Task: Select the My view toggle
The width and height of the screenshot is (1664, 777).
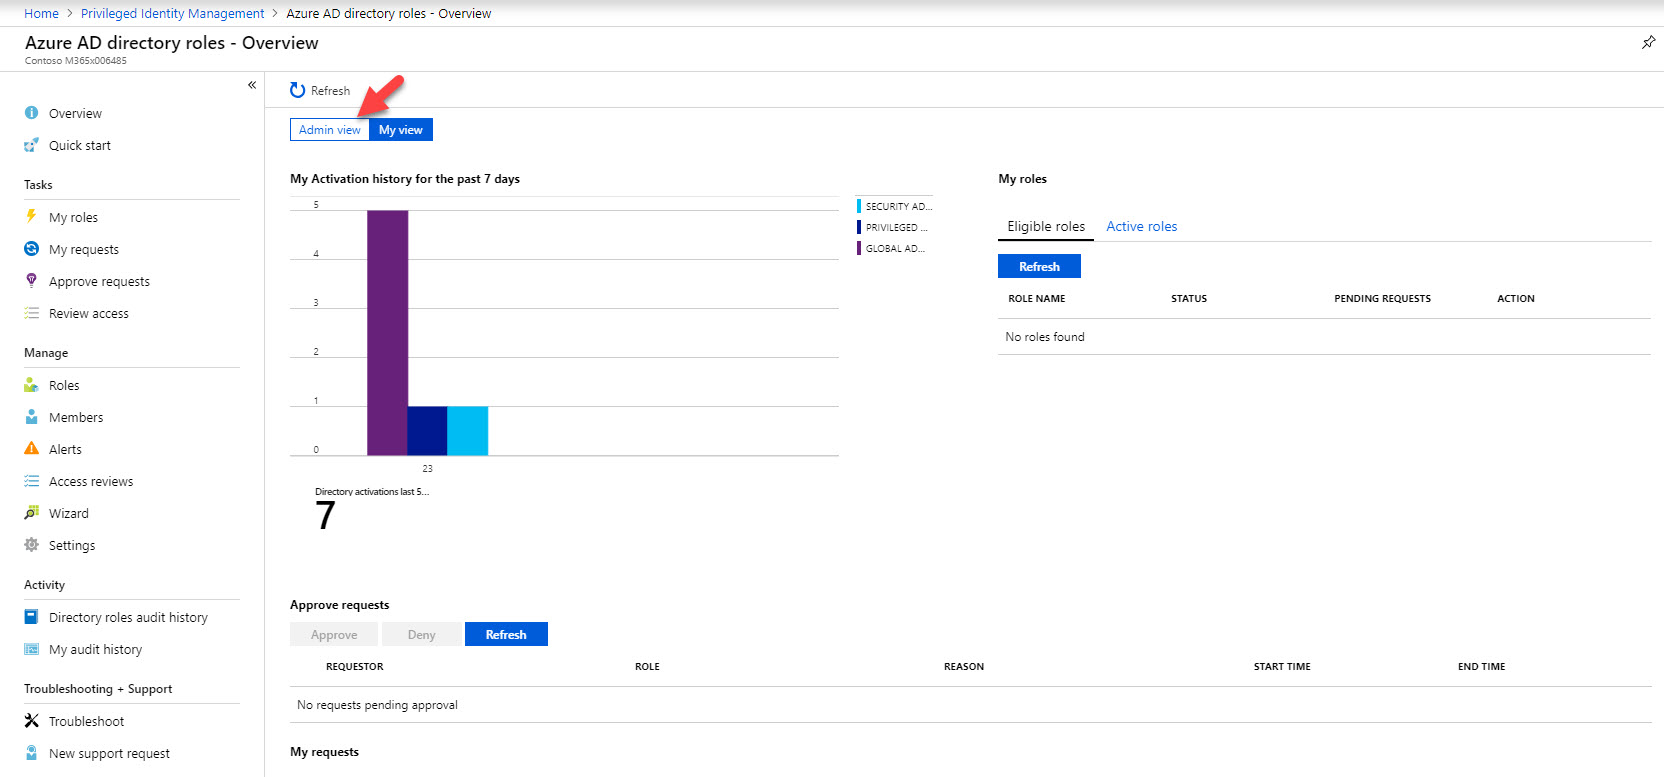Action: pyautogui.click(x=401, y=130)
